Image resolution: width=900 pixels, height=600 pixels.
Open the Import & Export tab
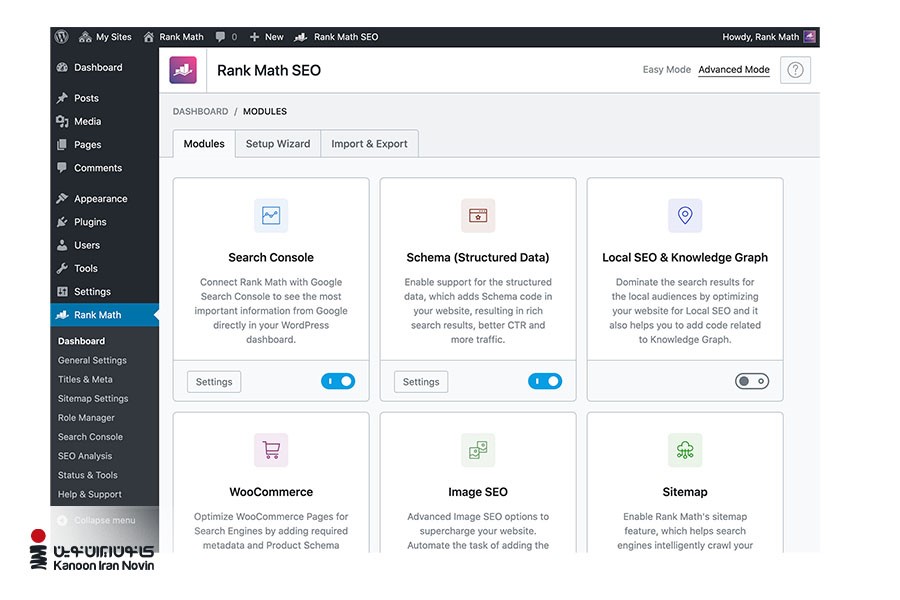click(x=369, y=144)
